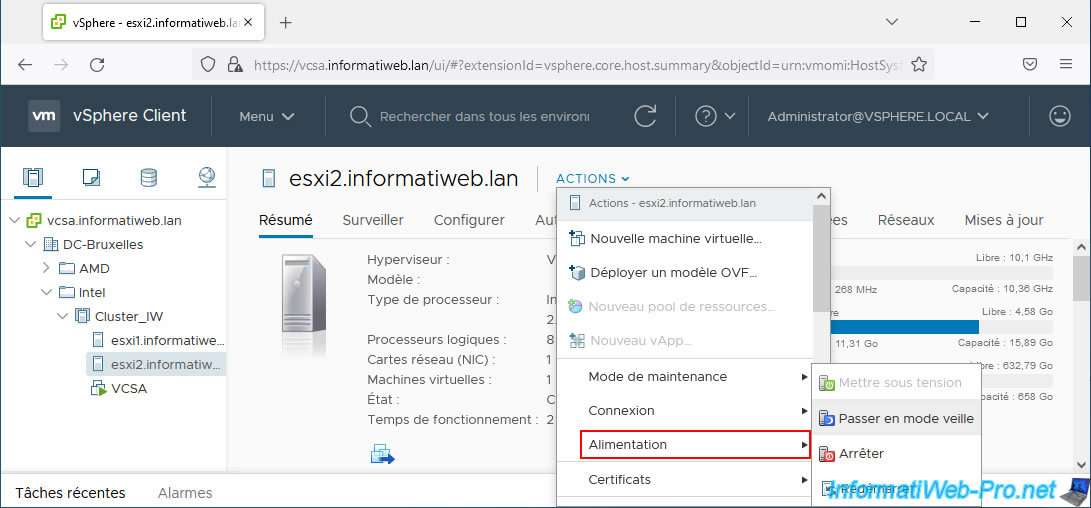Viewport: 1091px width, 508px height.
Task: Switch to VMs and Templates inventory icon
Action: 91,178
